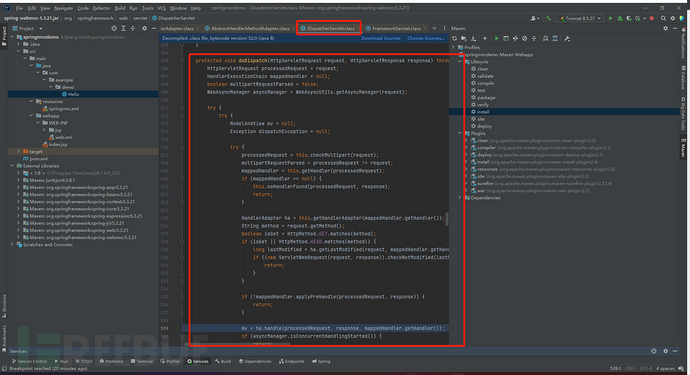Switch to FrameworkServlet.class tab
This screenshot has width=690, height=375.
click(396, 28)
